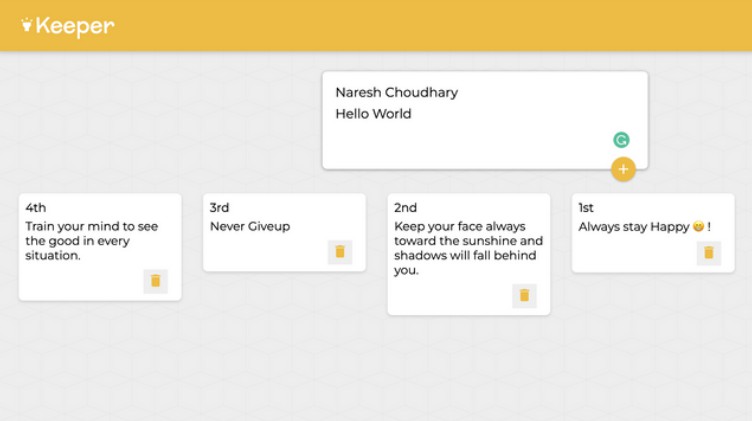This screenshot has height=421, width=752.
Task: Select the 4th note title
Action: point(36,208)
